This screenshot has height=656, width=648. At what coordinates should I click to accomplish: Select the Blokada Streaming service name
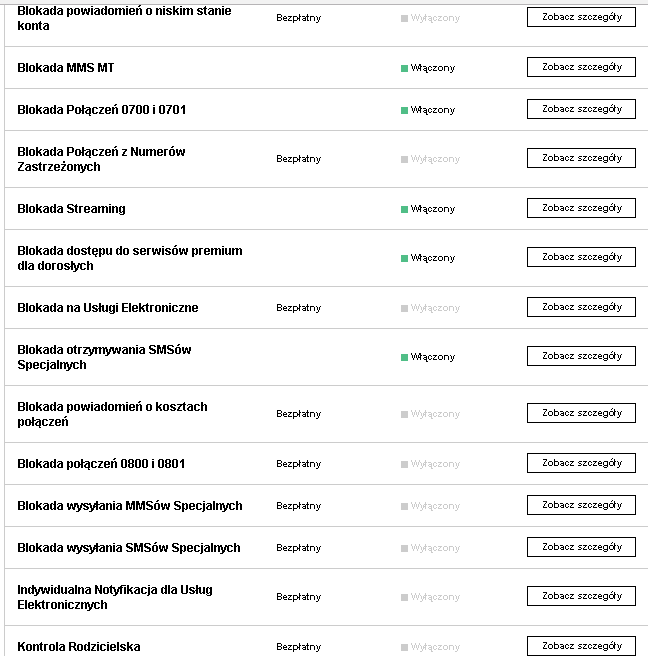click(x=71, y=209)
